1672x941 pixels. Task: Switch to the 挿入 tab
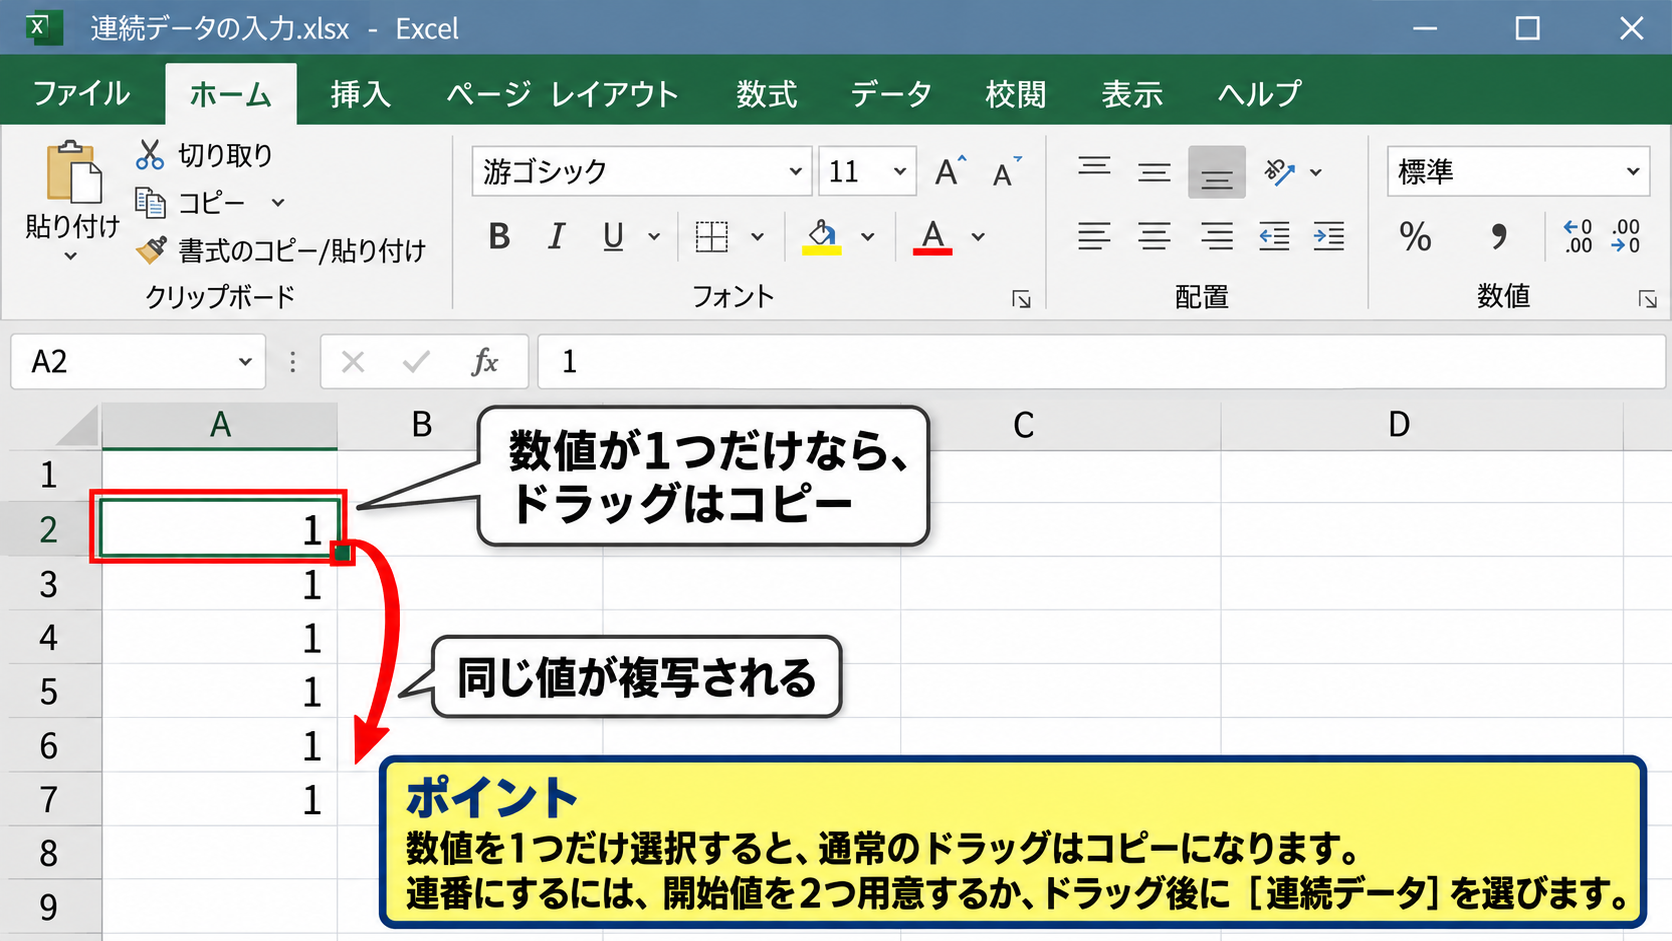360,94
